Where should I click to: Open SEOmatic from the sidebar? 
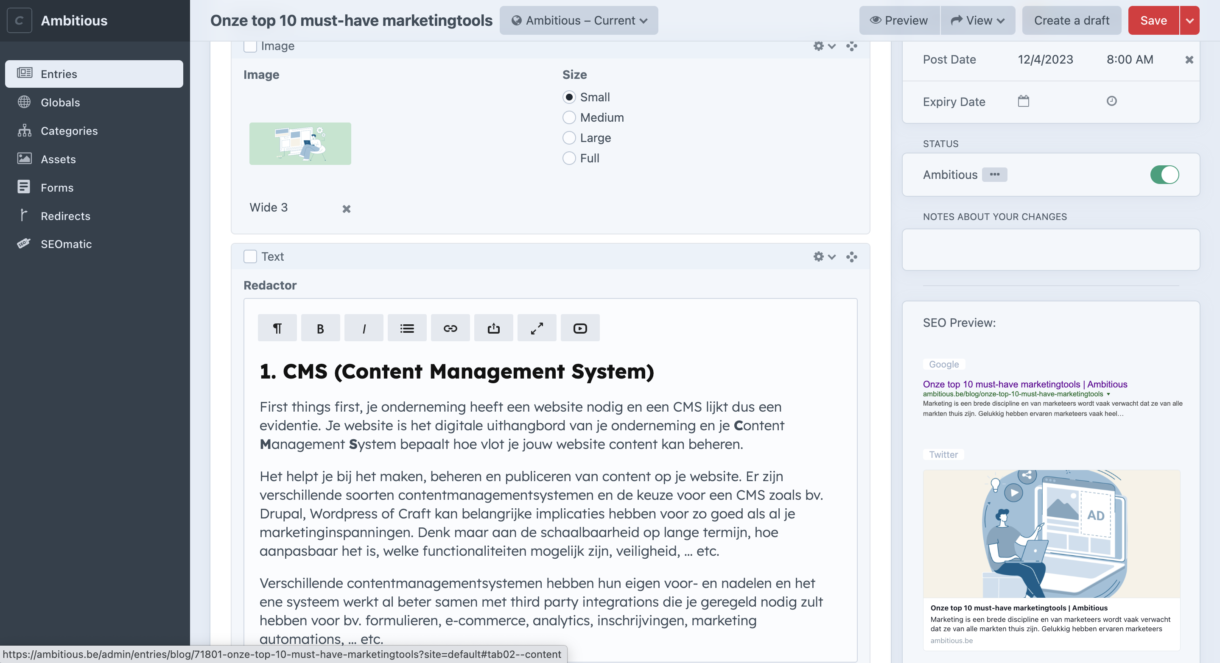click(66, 243)
